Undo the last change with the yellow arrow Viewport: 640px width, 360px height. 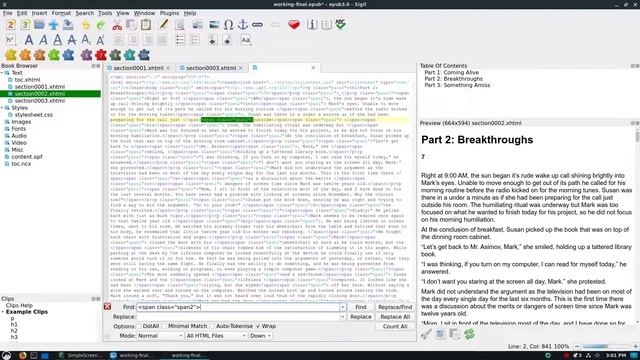tap(86, 25)
